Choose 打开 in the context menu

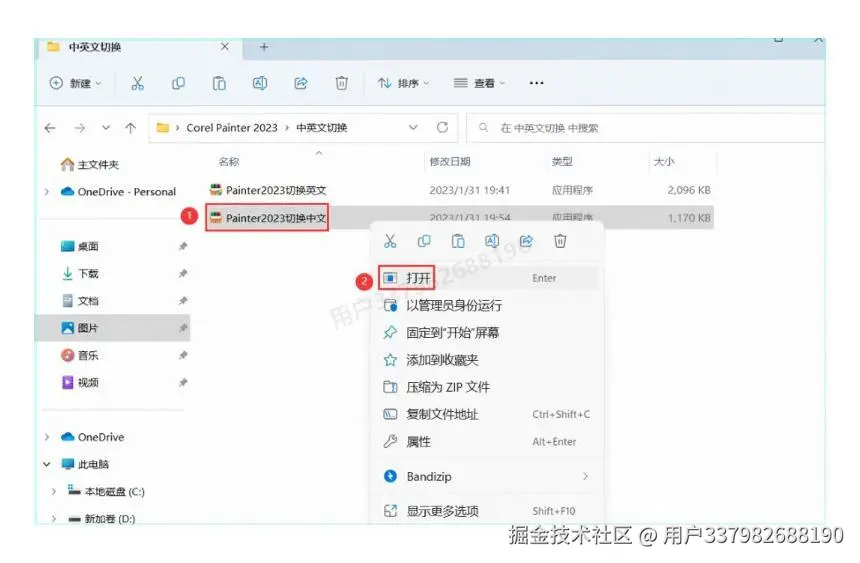(x=487, y=278)
